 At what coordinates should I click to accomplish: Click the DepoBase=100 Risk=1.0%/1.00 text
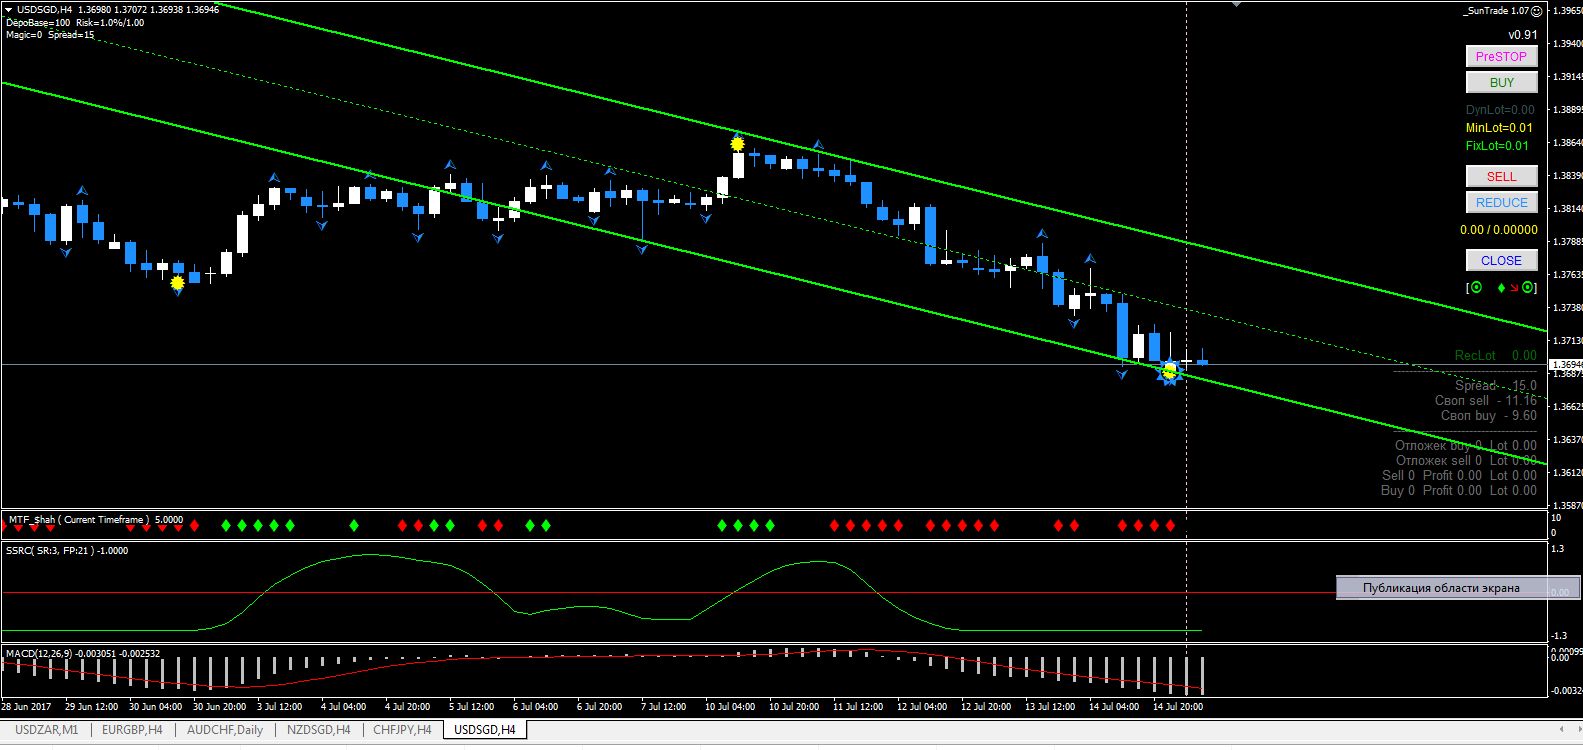[75, 23]
